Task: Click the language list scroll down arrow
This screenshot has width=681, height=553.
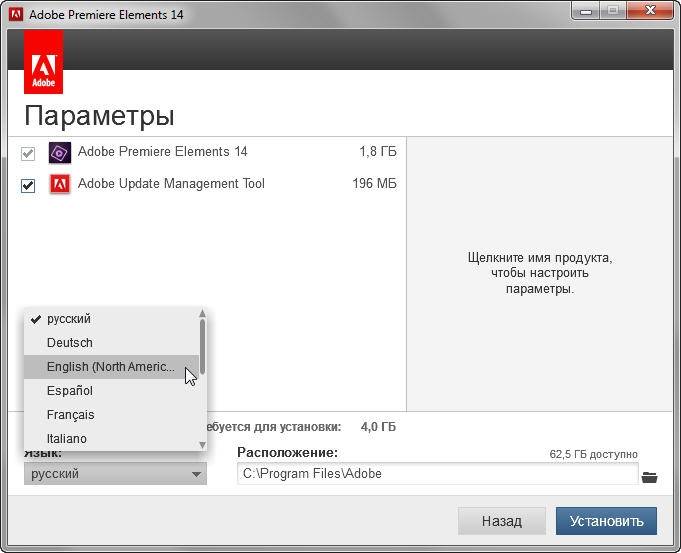Action: (x=202, y=445)
